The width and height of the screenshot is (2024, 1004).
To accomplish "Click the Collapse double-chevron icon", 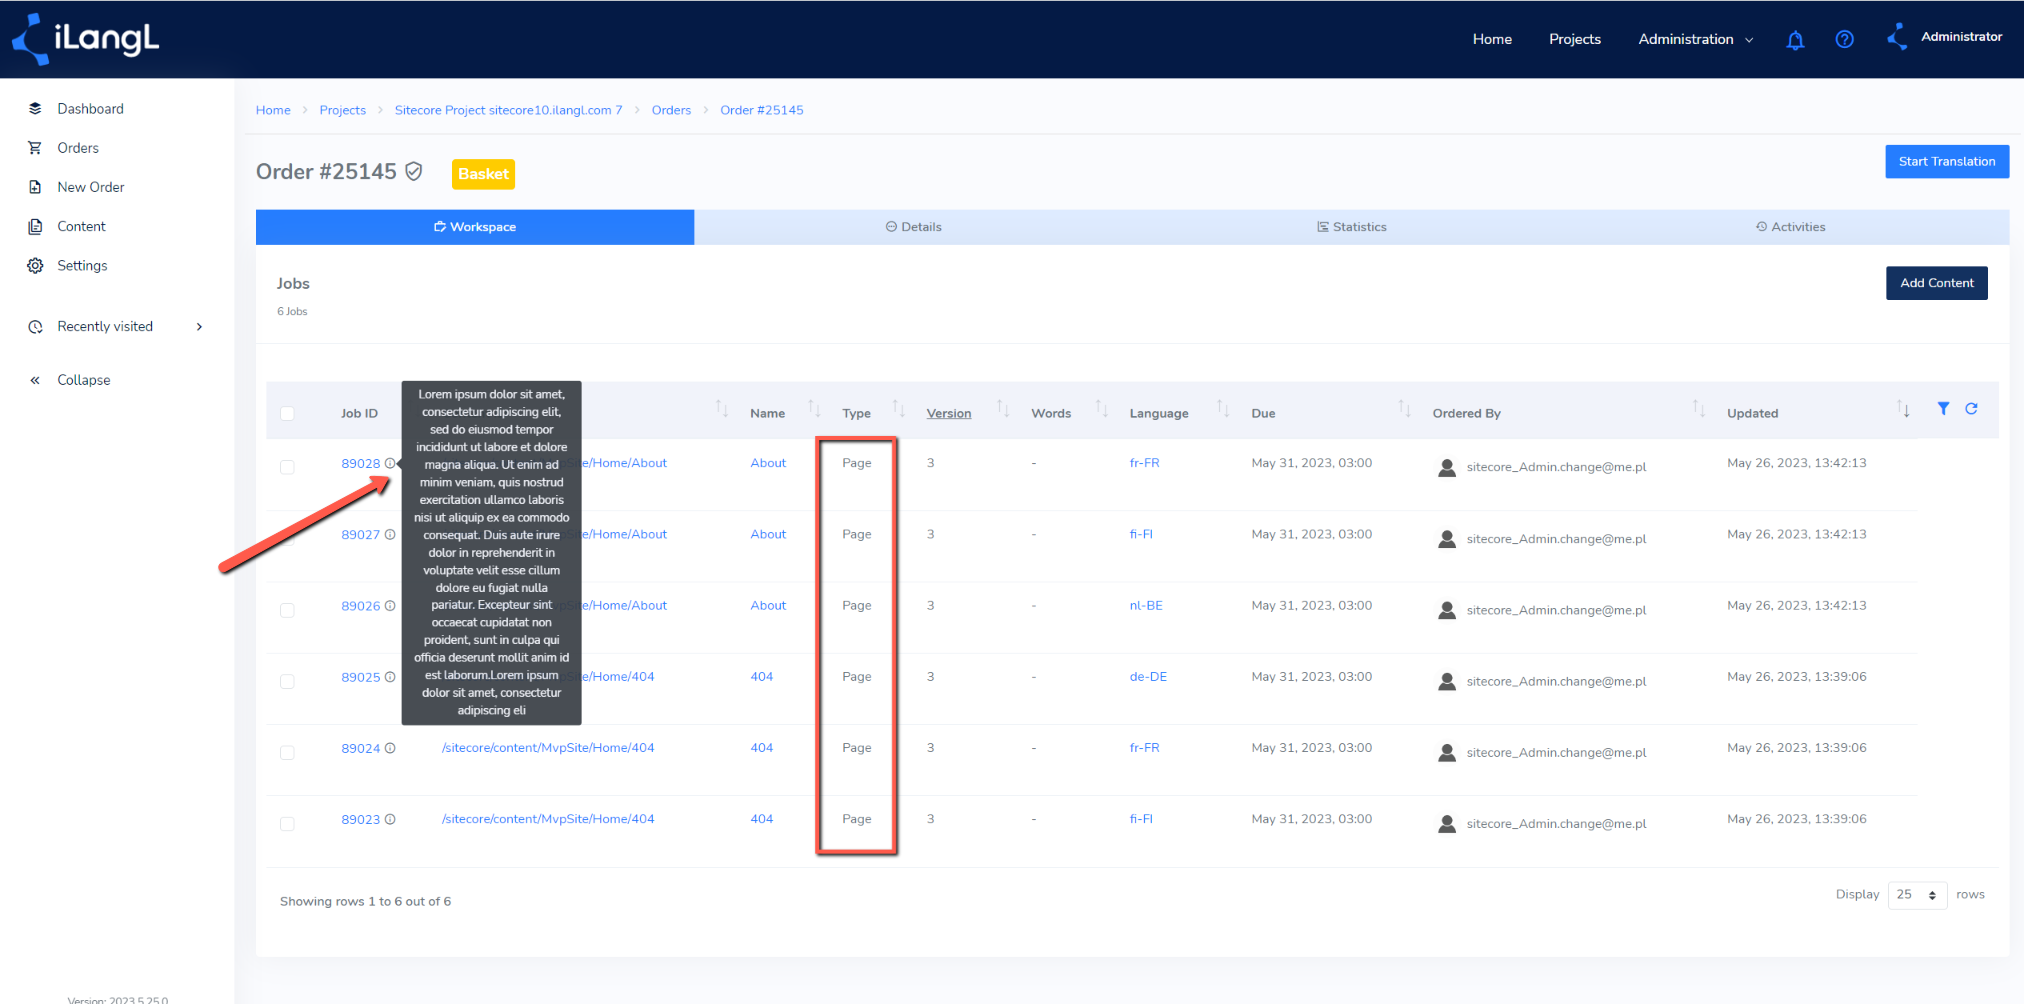I will [35, 380].
